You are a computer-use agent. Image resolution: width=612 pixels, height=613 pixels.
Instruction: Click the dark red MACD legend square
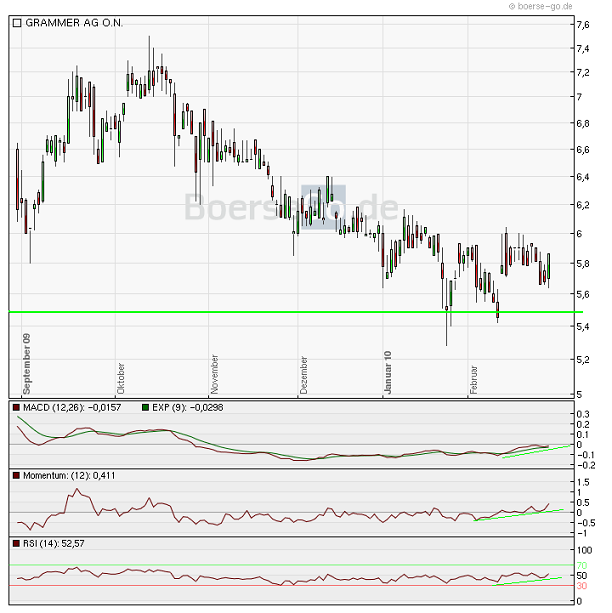[x=16, y=408]
